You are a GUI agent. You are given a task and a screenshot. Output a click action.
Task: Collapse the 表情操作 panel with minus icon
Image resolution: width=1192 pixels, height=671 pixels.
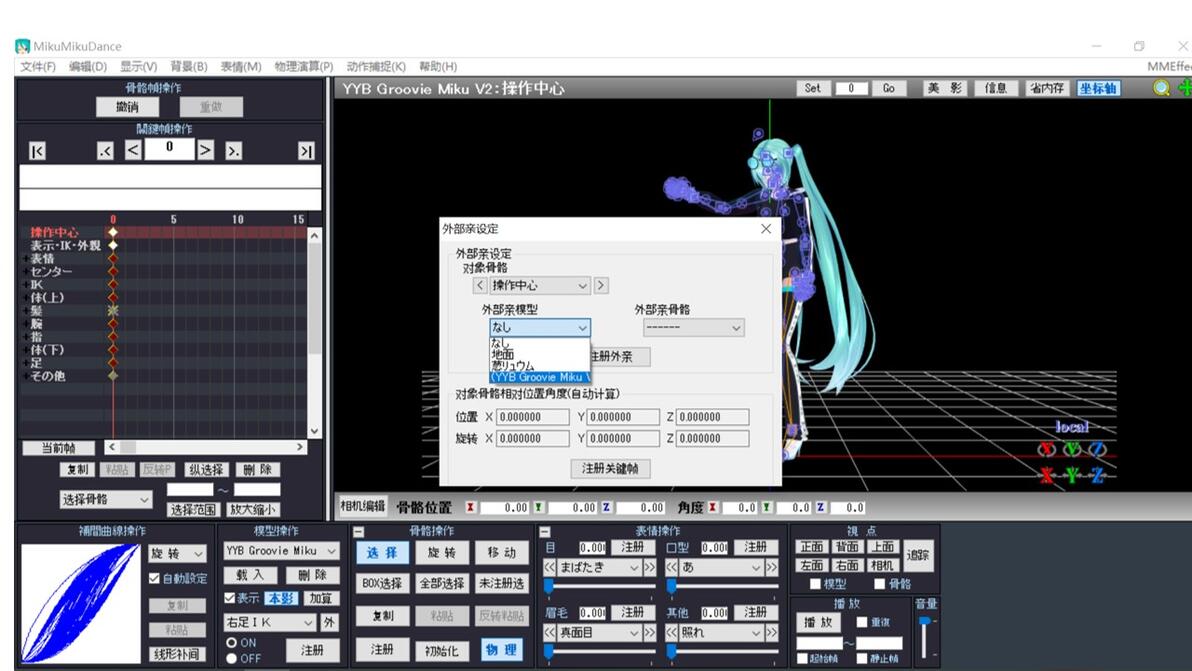(x=544, y=532)
